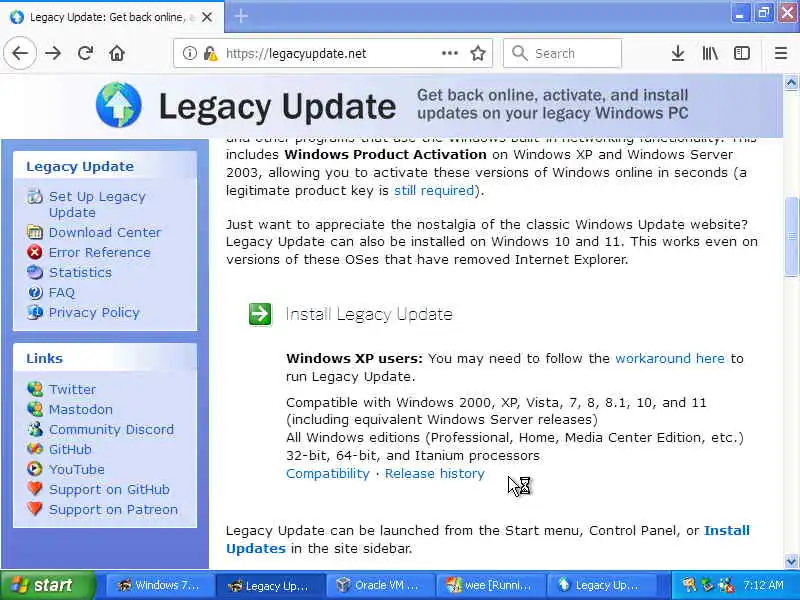Click the forward navigation arrow
This screenshot has width=800, height=600.
pos(53,53)
